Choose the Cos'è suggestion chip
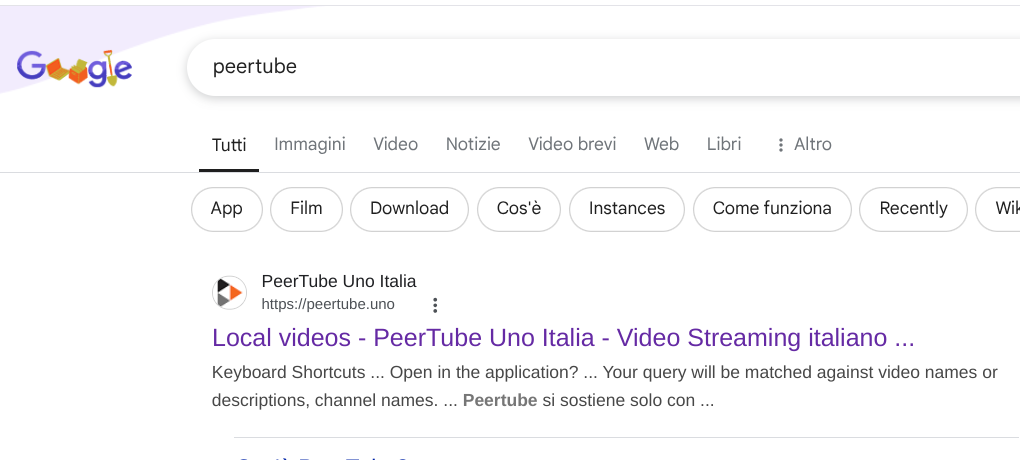 click(518, 209)
